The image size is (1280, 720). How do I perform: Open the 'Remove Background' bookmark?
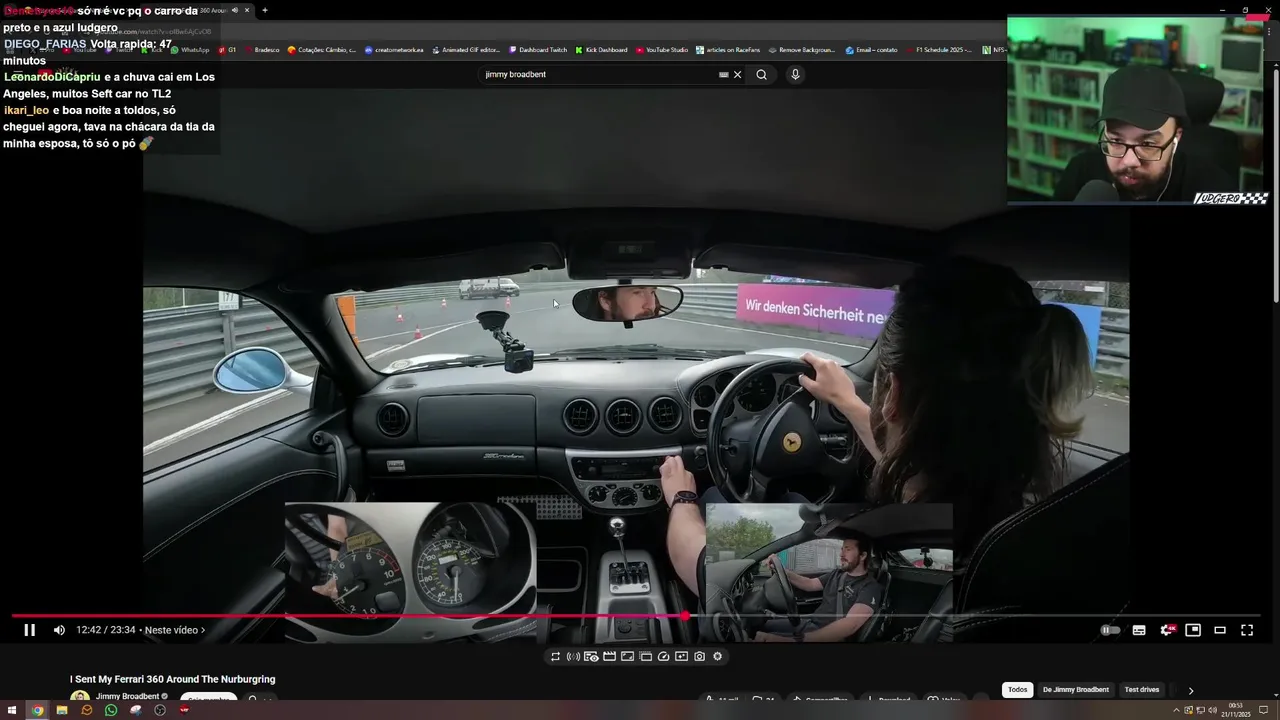802,50
